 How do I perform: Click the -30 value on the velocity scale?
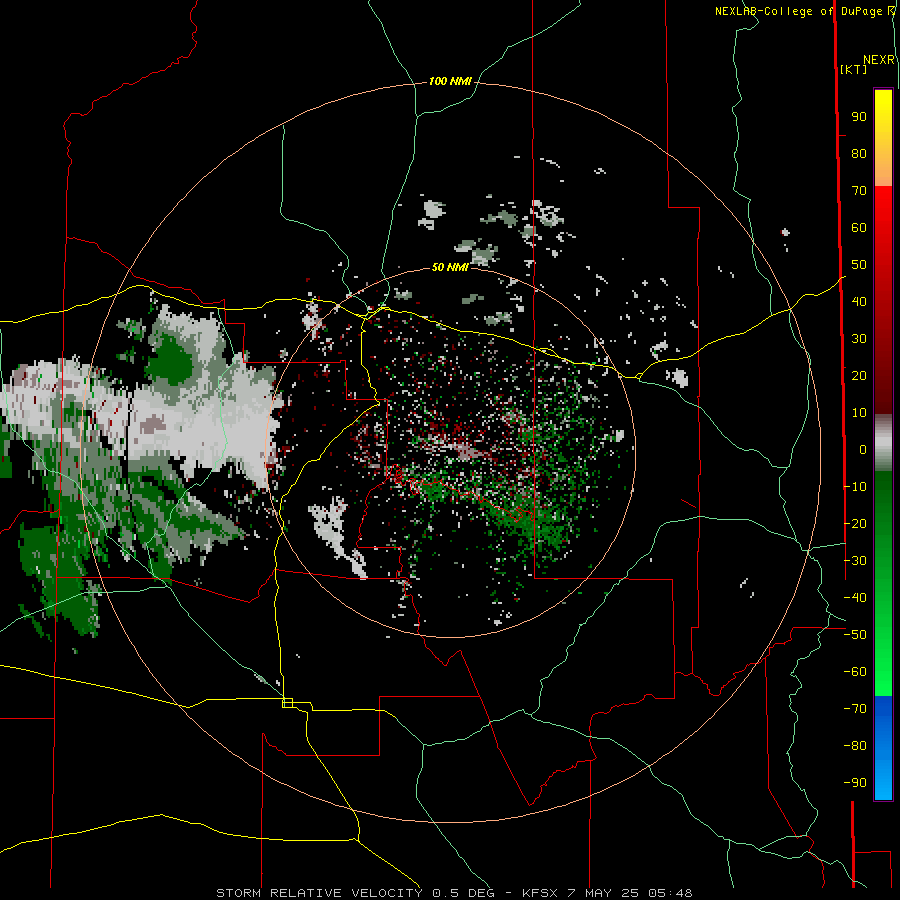click(855, 561)
